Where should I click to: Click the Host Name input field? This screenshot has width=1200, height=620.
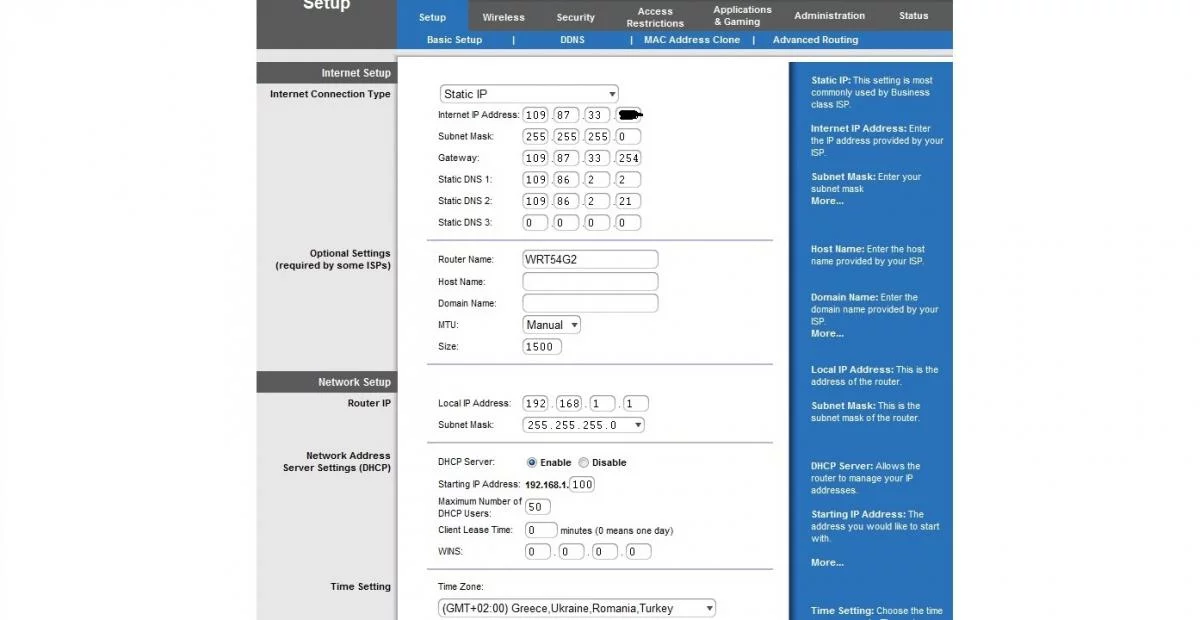coord(590,281)
